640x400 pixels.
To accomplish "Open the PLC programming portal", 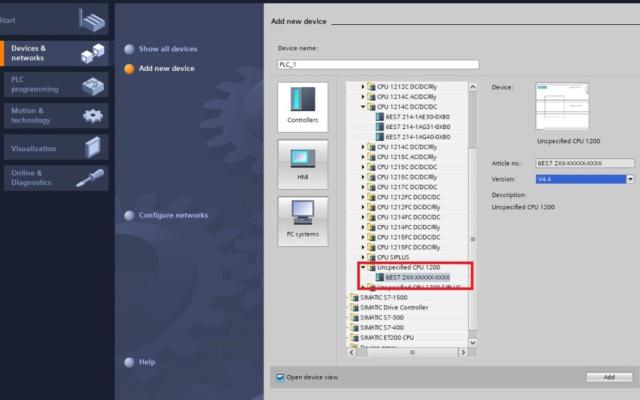I will 54,84.
